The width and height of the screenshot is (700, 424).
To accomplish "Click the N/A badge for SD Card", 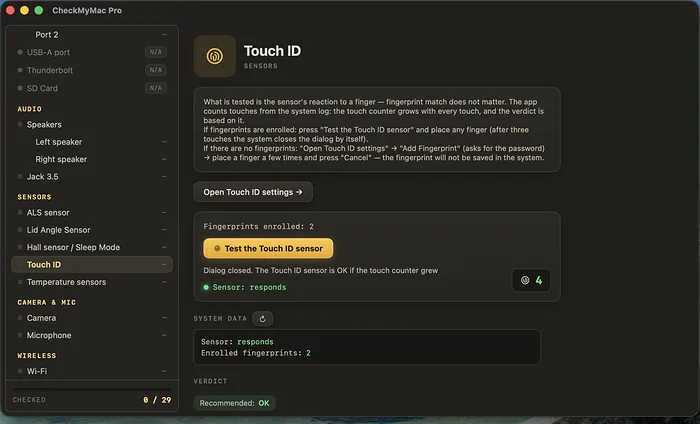I will pyautogui.click(x=156, y=88).
